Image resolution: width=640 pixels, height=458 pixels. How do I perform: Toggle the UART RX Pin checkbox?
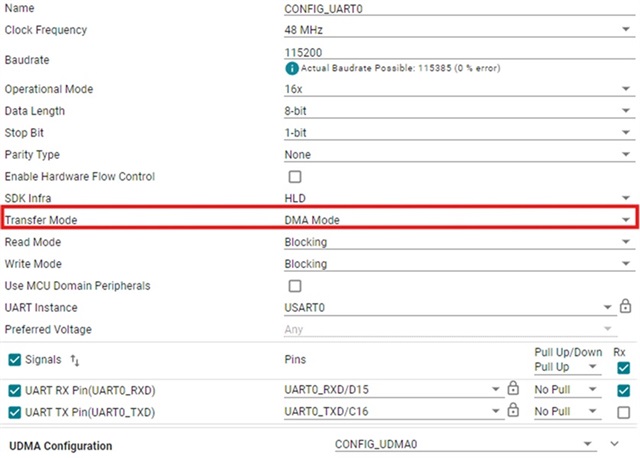pyautogui.click(x=15, y=391)
